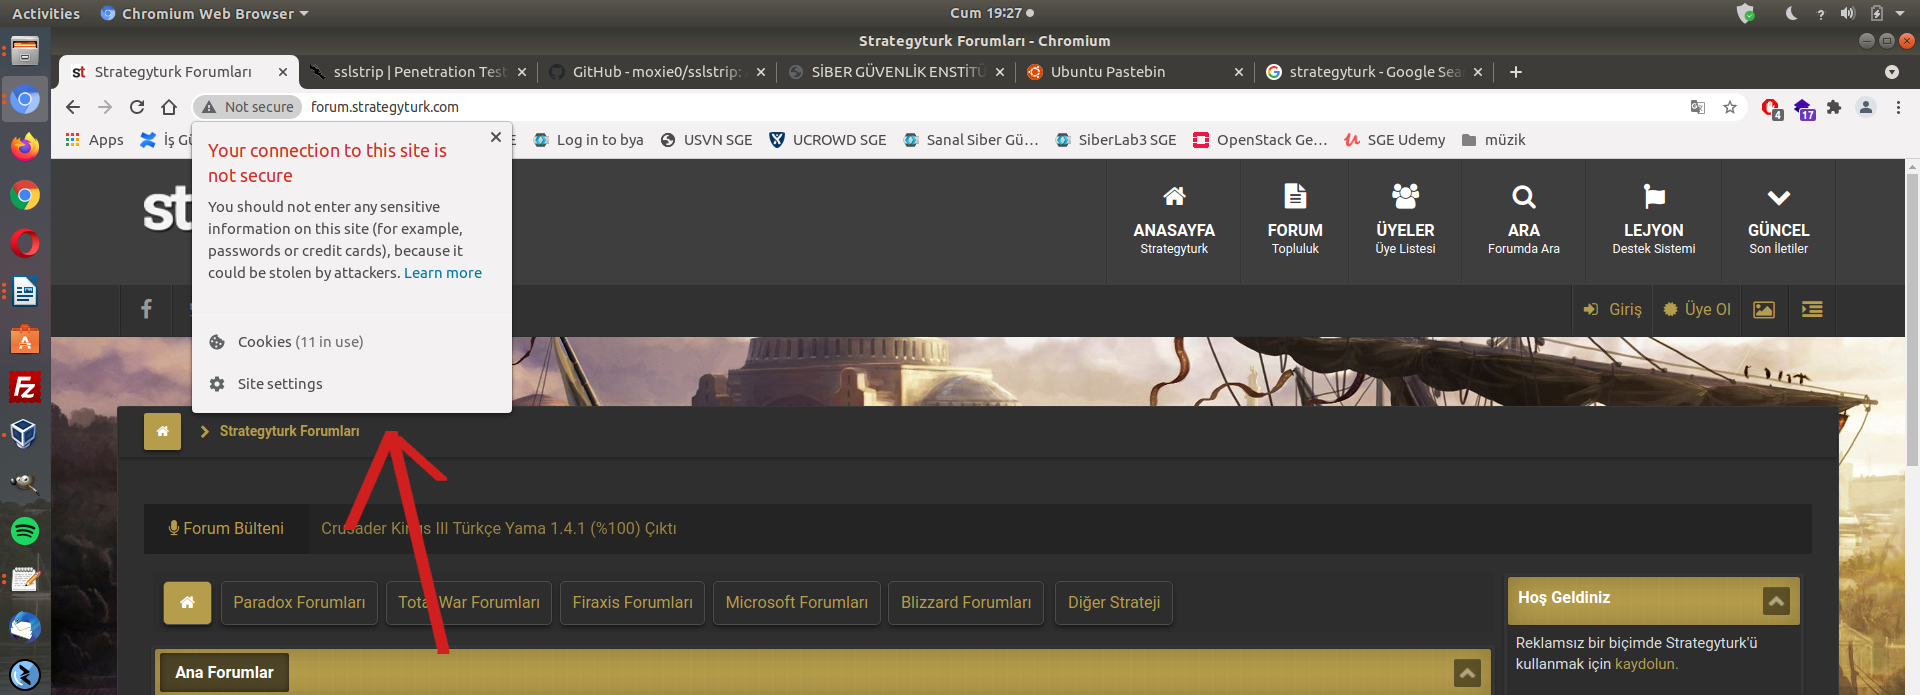Image resolution: width=1920 pixels, height=695 pixels.
Task: Open the Paradox Forumları category
Action: point(299,603)
